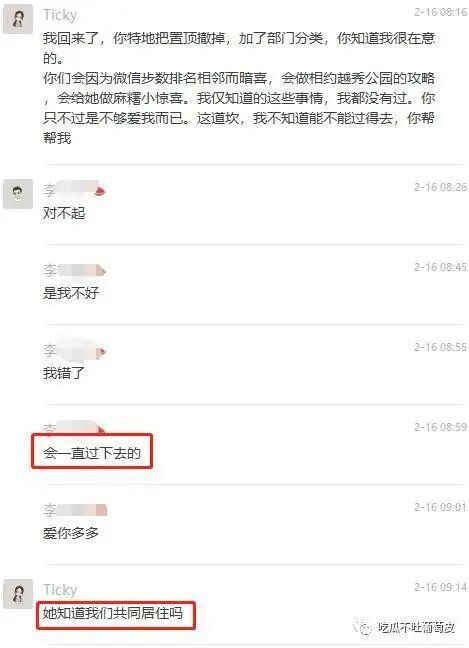The image size is (469, 648).
Task: Click the sender name above 爱你多多
Action: pyautogui.click(x=75, y=510)
